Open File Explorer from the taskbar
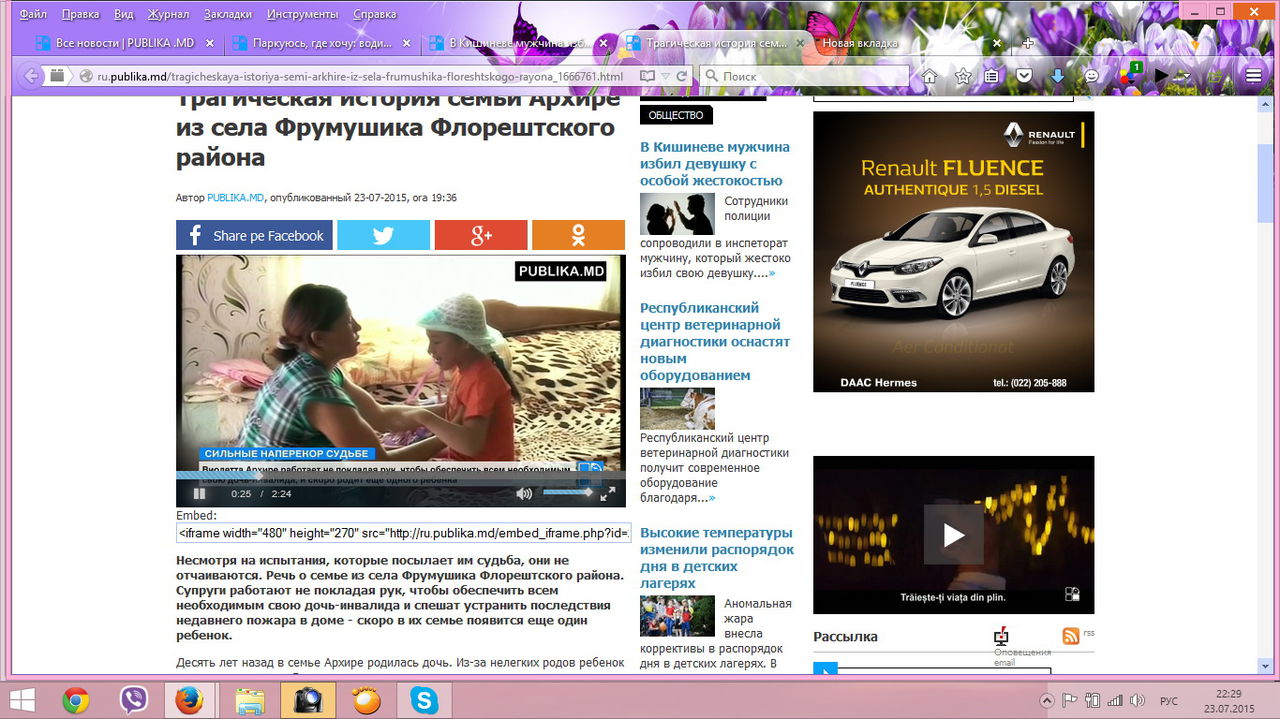The height and width of the screenshot is (719, 1280). (250, 700)
